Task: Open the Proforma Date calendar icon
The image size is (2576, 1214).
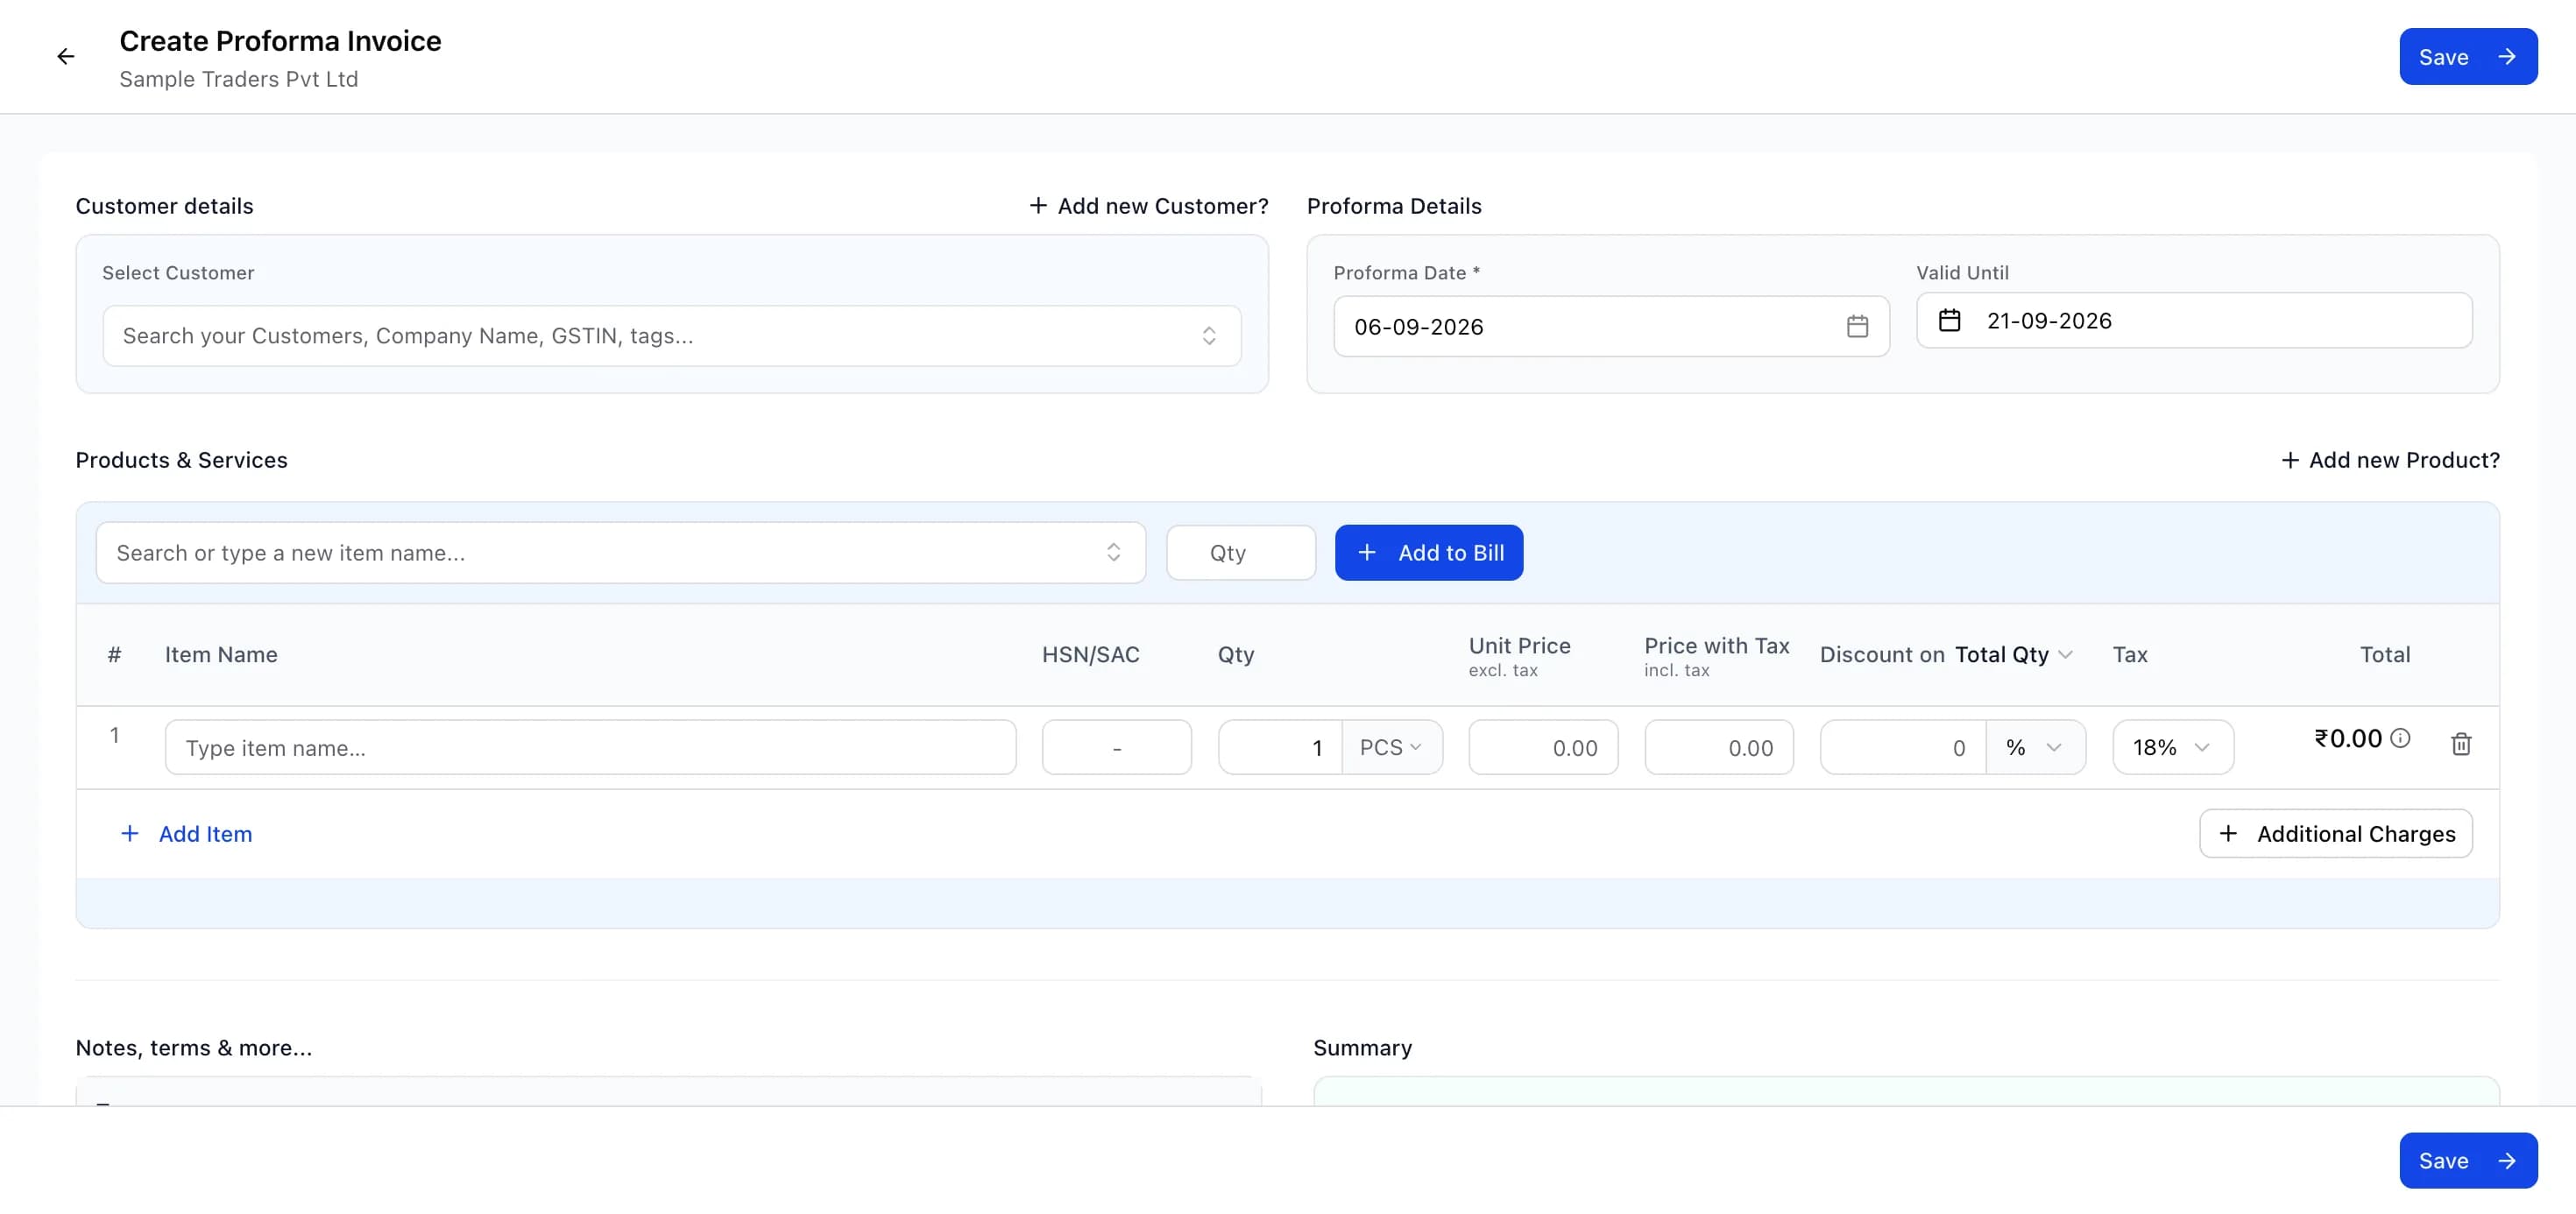Action: pos(1857,326)
